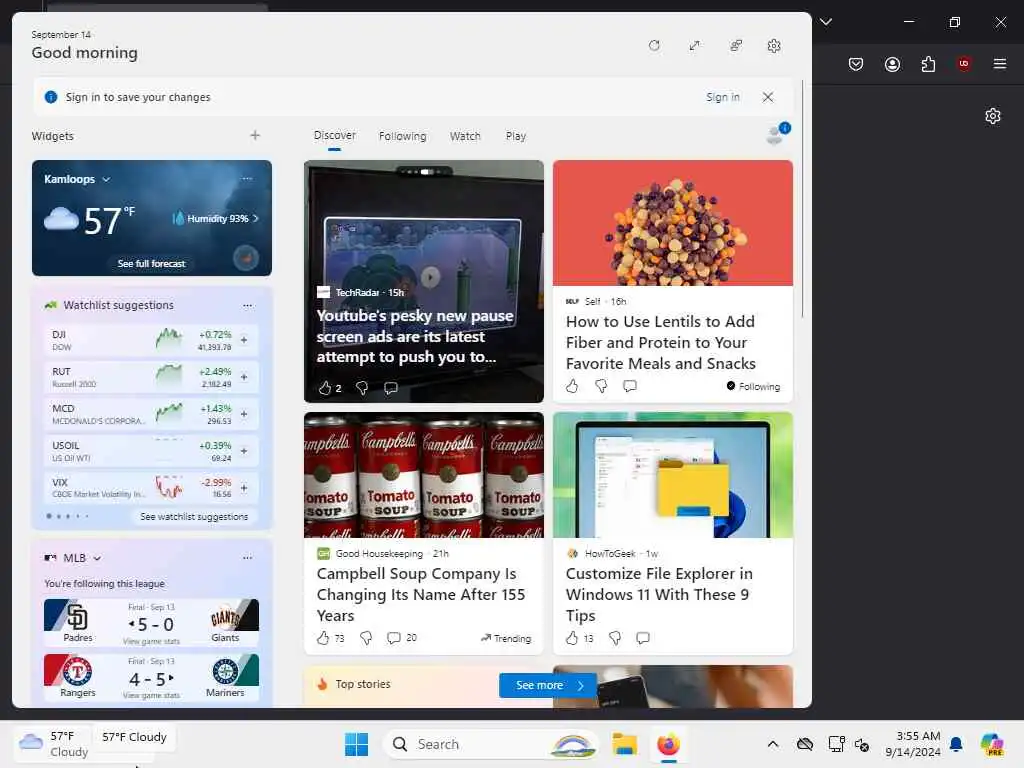Add VIX to watchlist
The height and width of the screenshot is (768, 1024).
(244, 487)
